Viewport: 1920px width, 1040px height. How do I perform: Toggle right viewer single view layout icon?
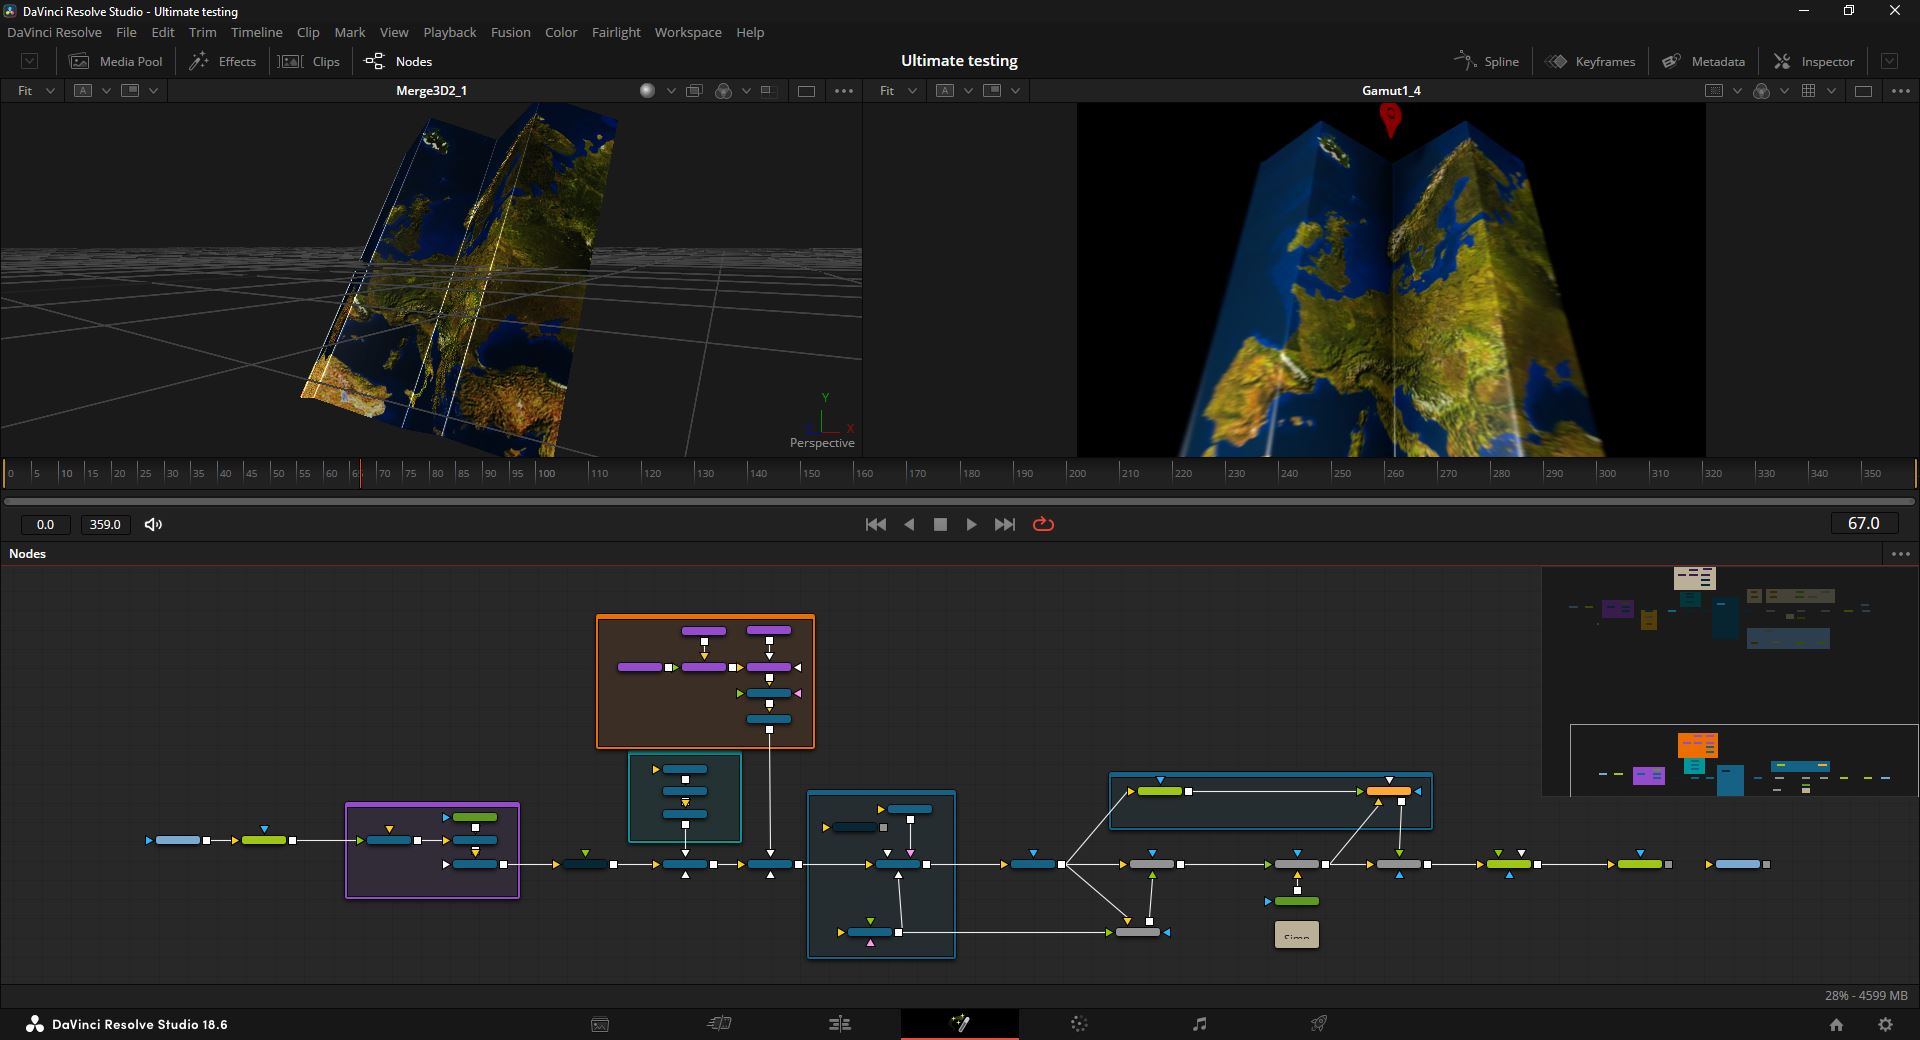click(x=1863, y=91)
